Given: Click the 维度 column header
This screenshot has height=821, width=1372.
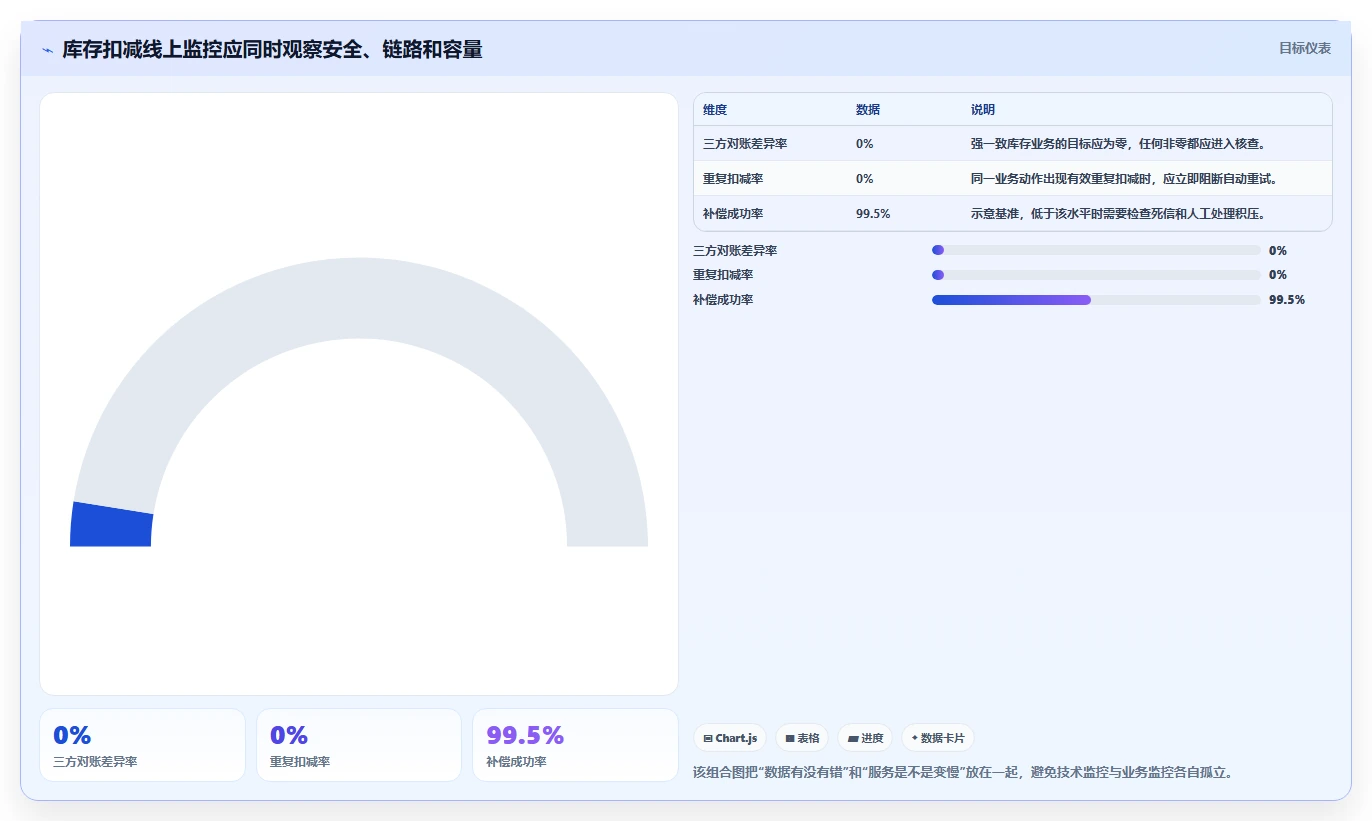Looking at the screenshot, I should click(x=715, y=110).
